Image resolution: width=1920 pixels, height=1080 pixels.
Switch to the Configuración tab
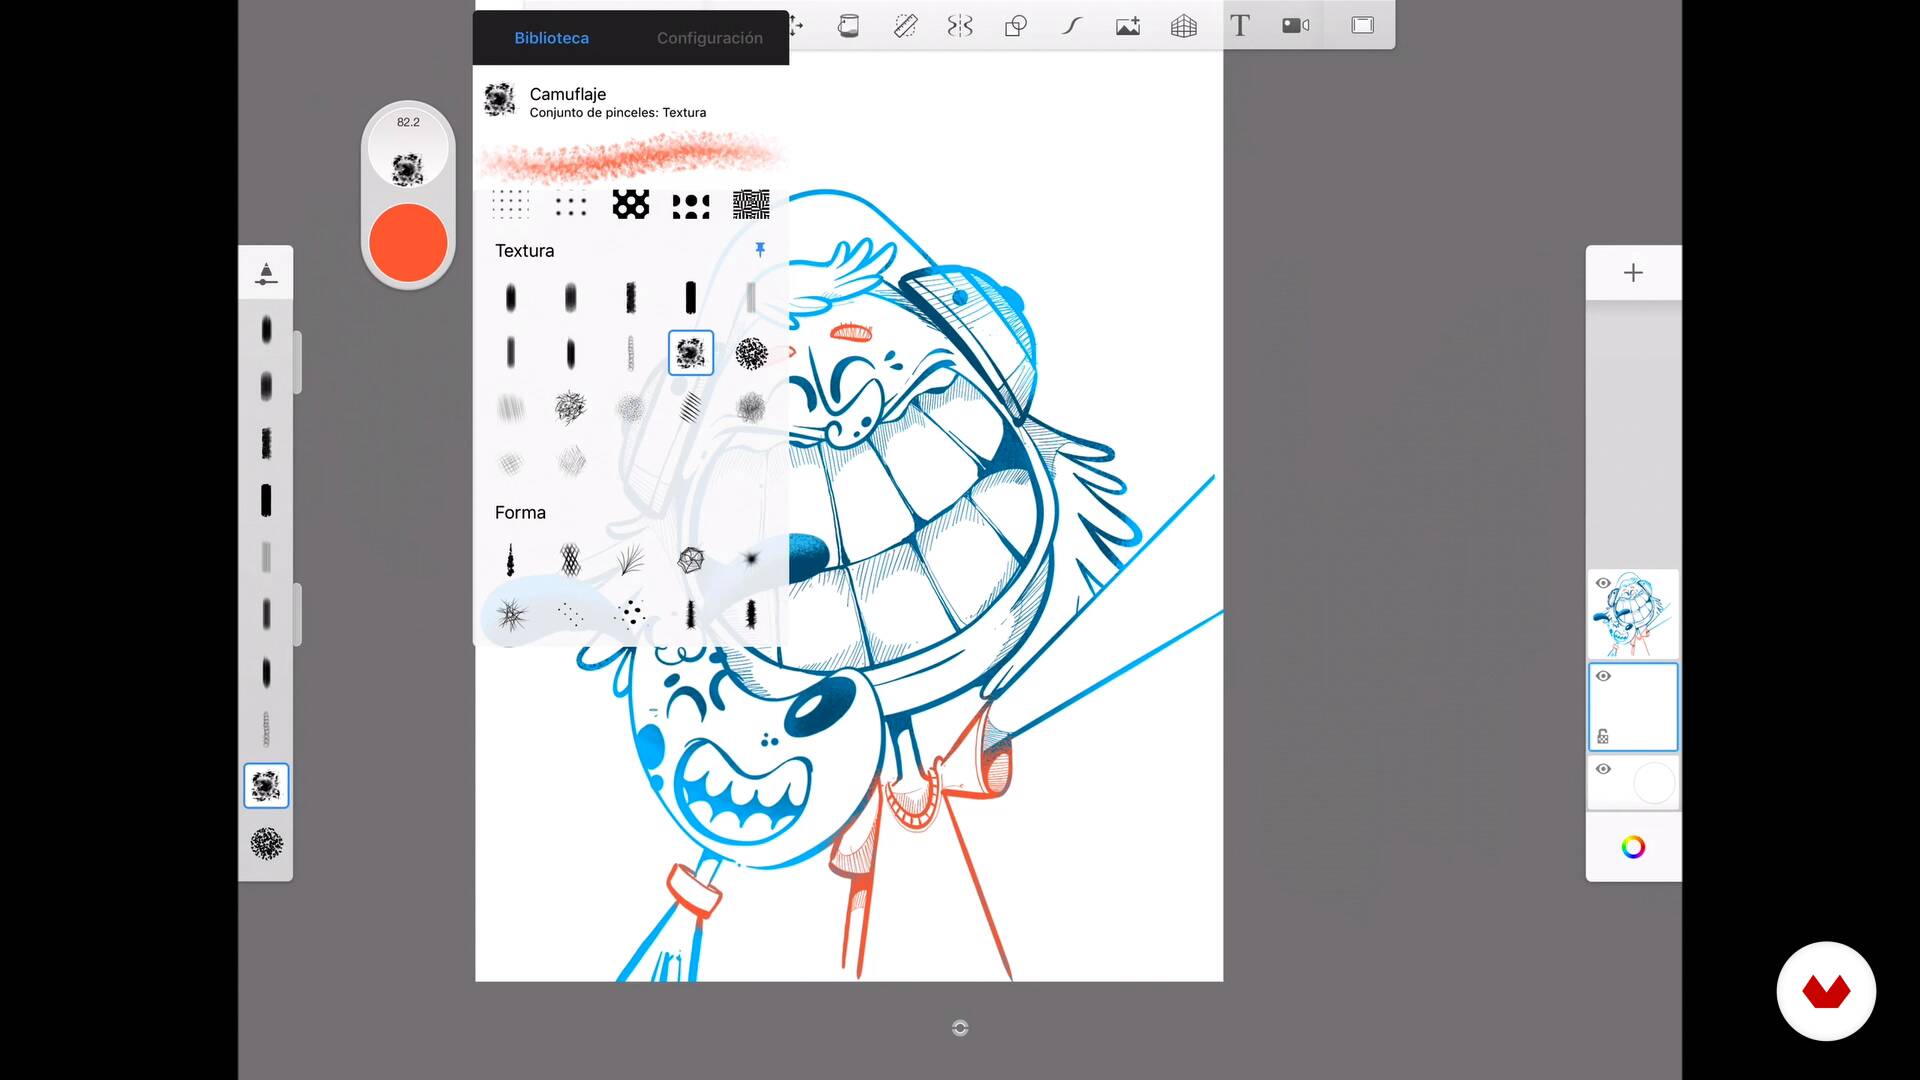(709, 38)
